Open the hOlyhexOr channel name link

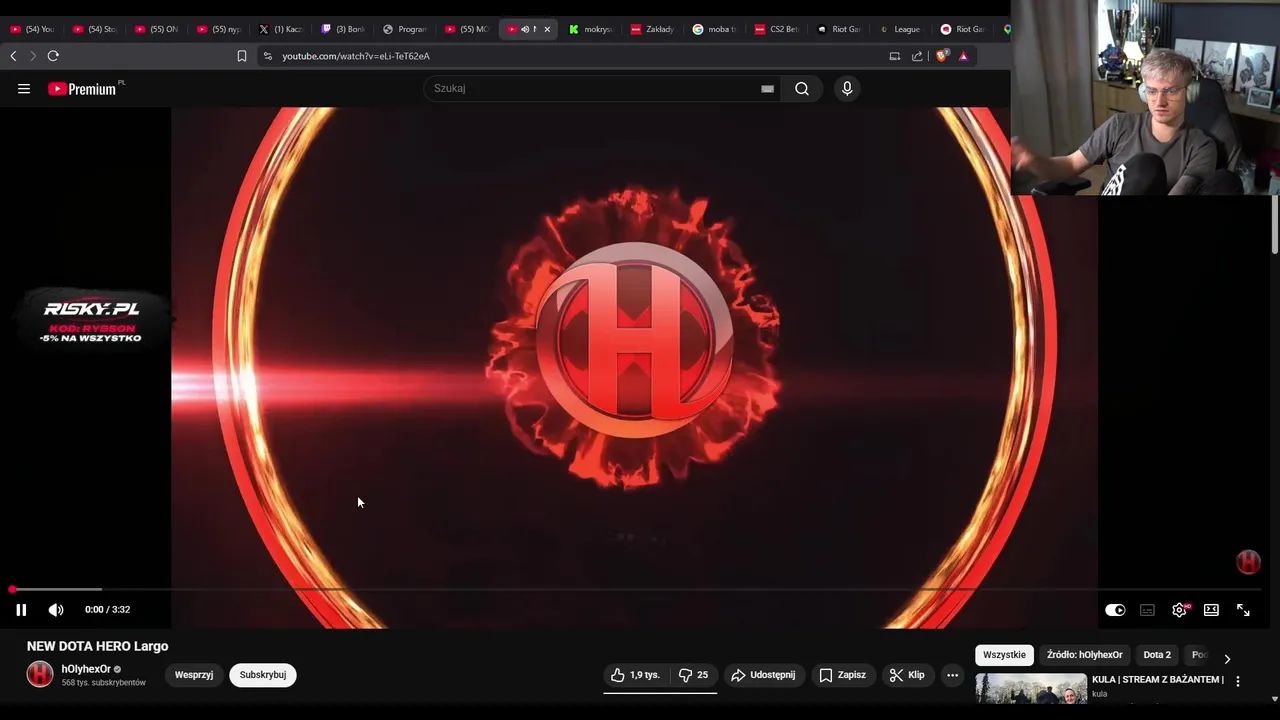[86, 669]
